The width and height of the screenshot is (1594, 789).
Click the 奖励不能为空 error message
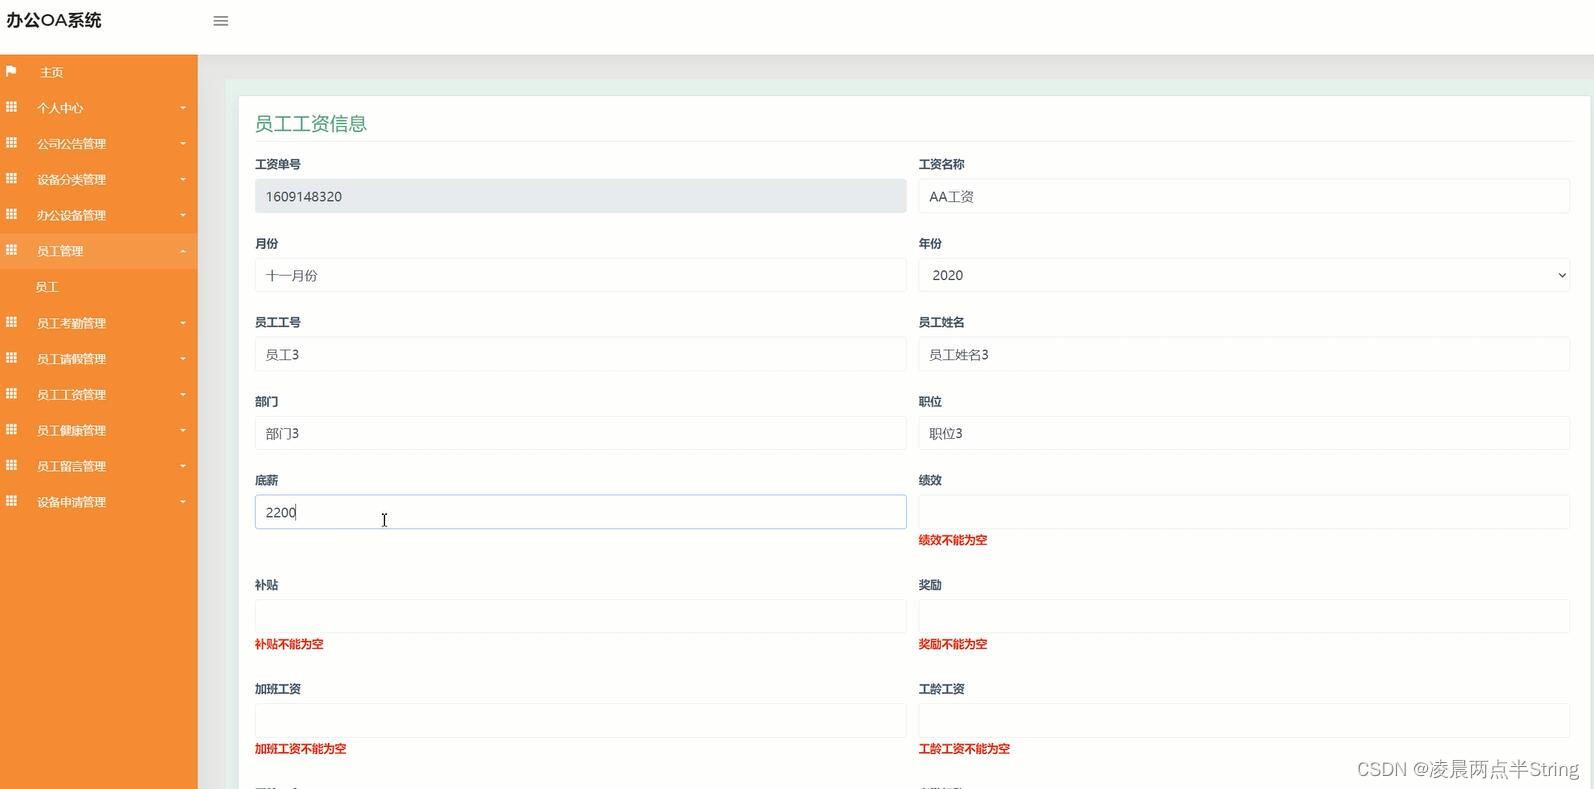(x=952, y=644)
